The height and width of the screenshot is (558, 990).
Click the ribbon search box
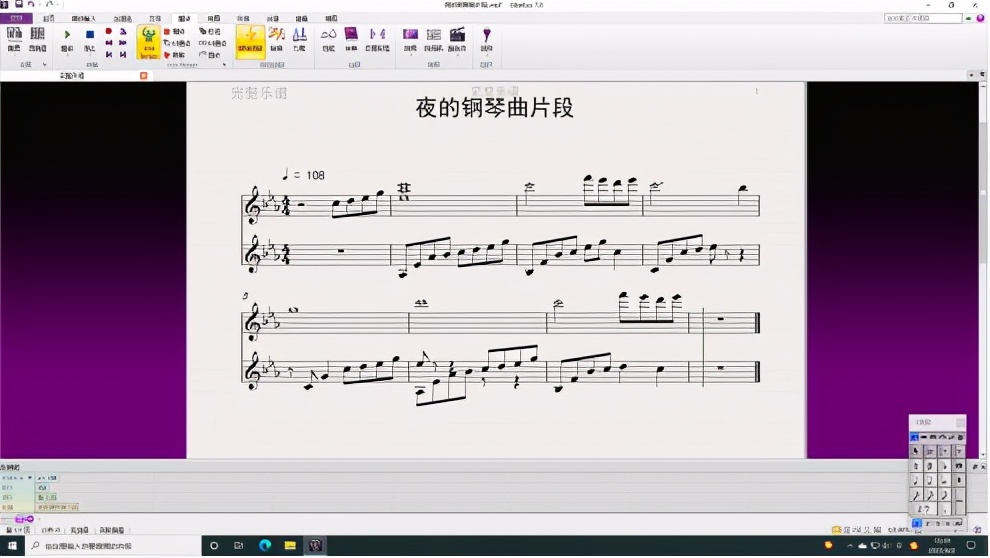pos(923,18)
